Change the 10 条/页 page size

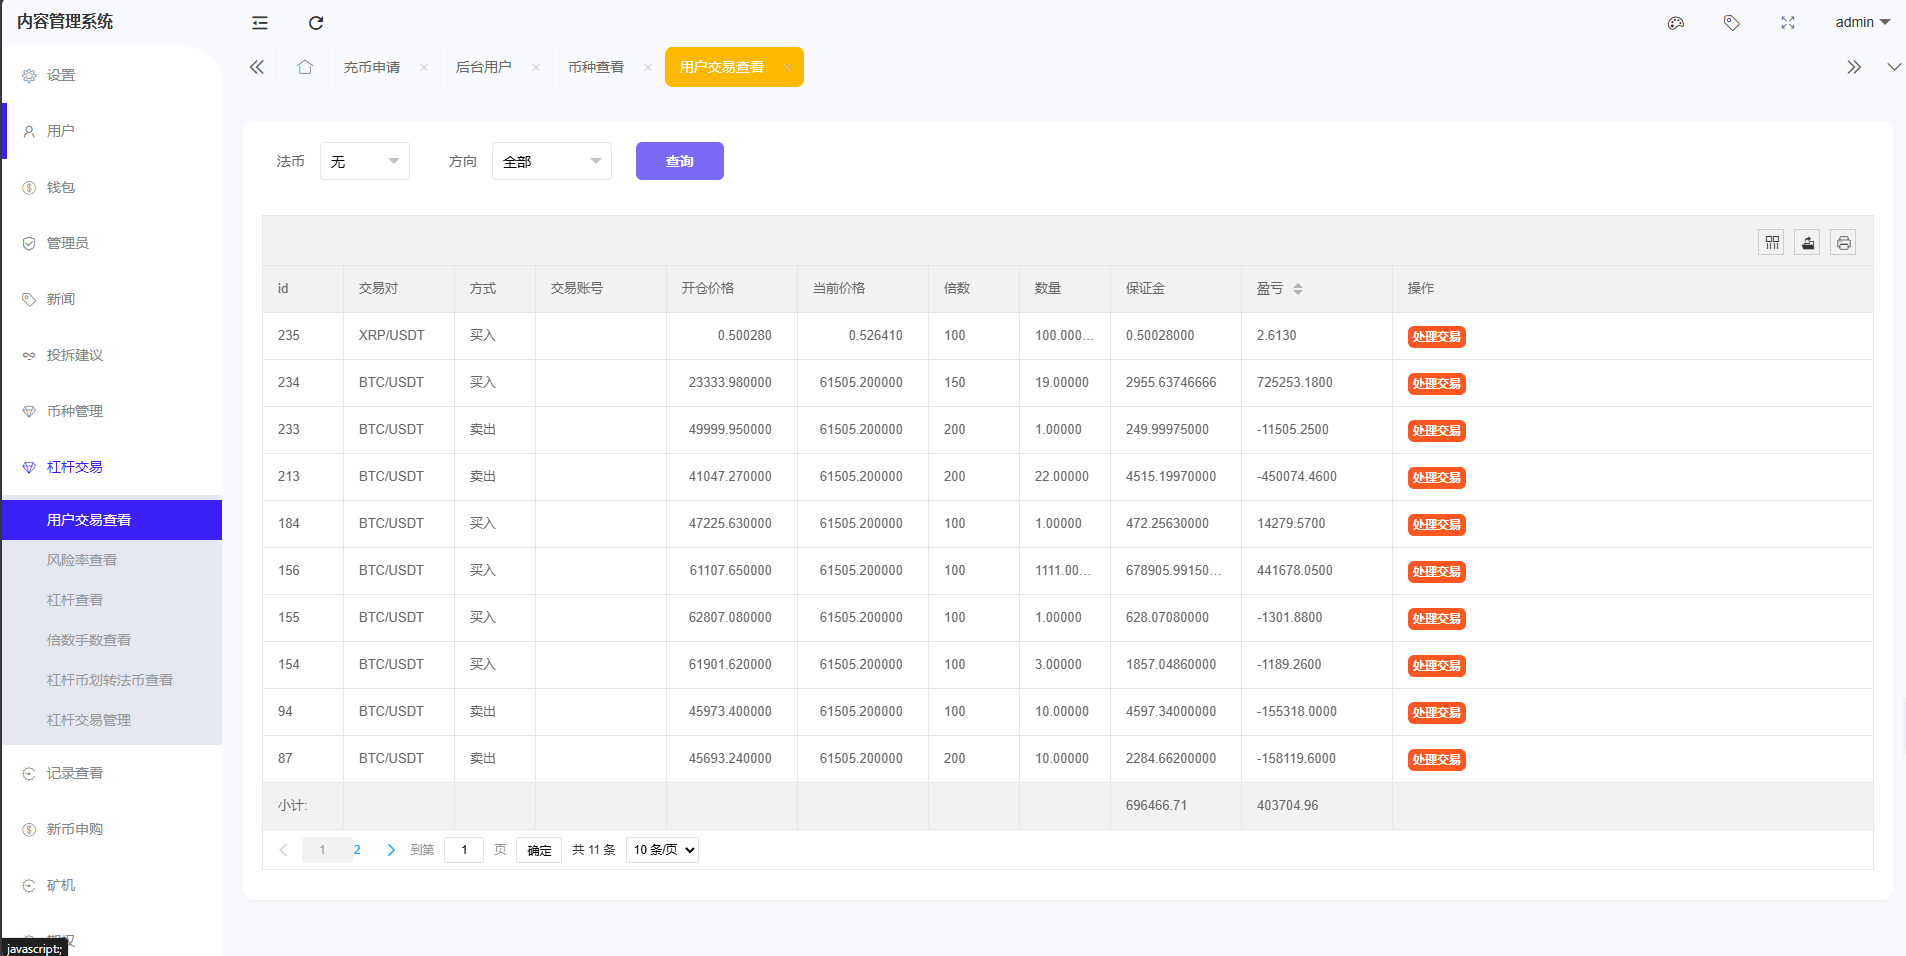tap(662, 850)
